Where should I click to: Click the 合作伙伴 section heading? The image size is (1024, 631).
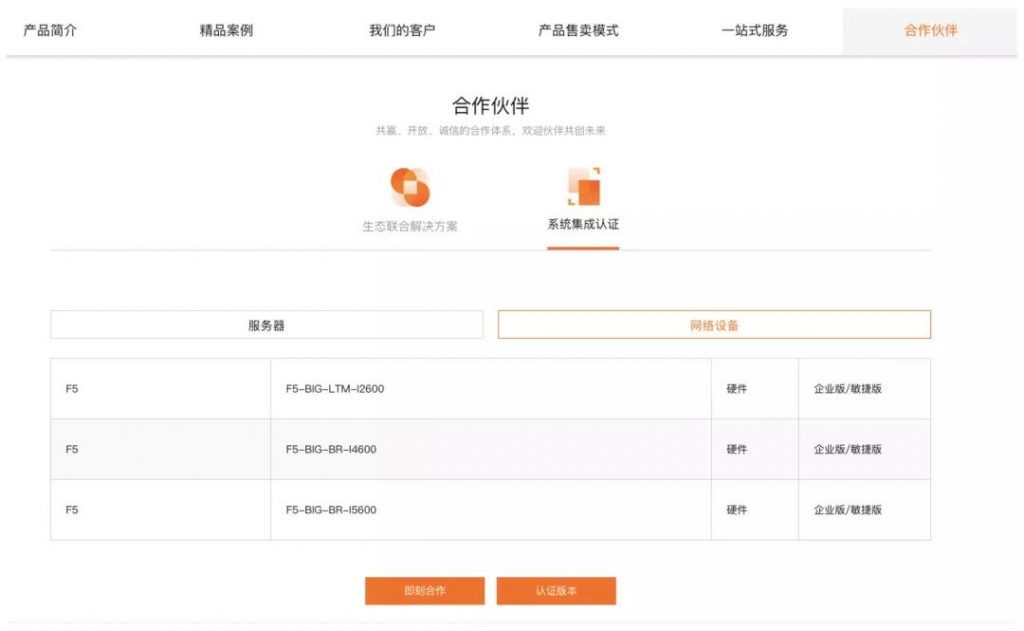(x=490, y=105)
